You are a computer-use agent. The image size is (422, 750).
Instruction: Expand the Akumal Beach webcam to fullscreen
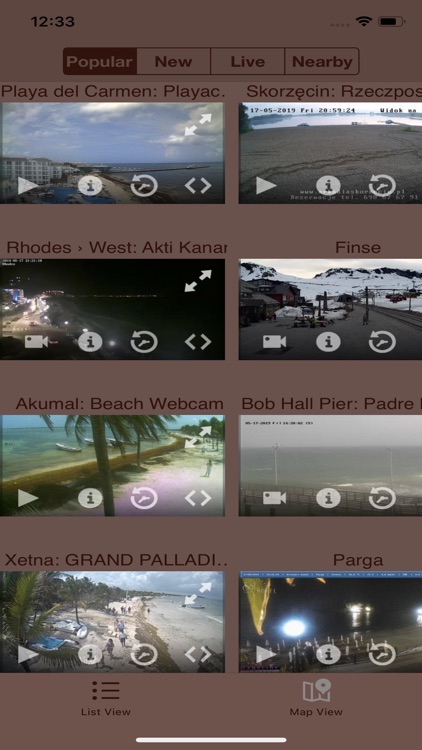click(x=198, y=437)
